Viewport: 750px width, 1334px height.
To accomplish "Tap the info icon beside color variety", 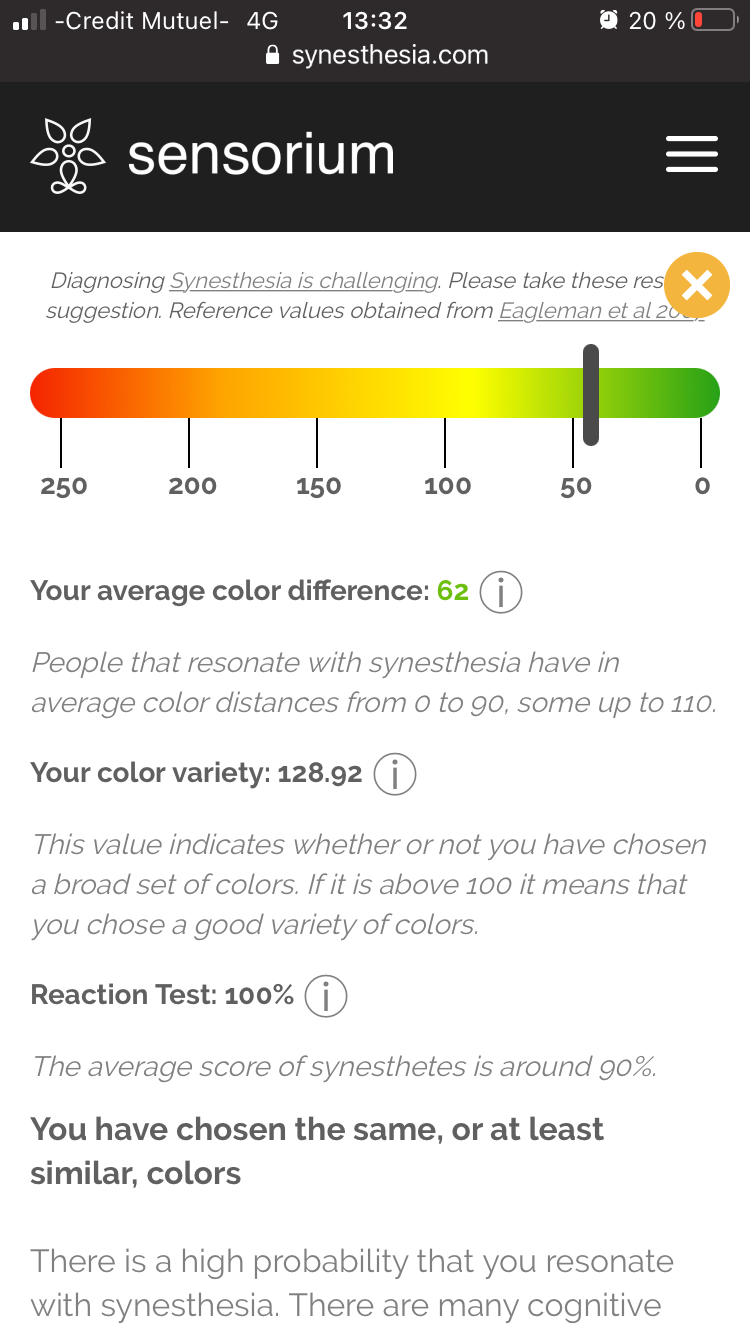I will pyautogui.click(x=394, y=774).
